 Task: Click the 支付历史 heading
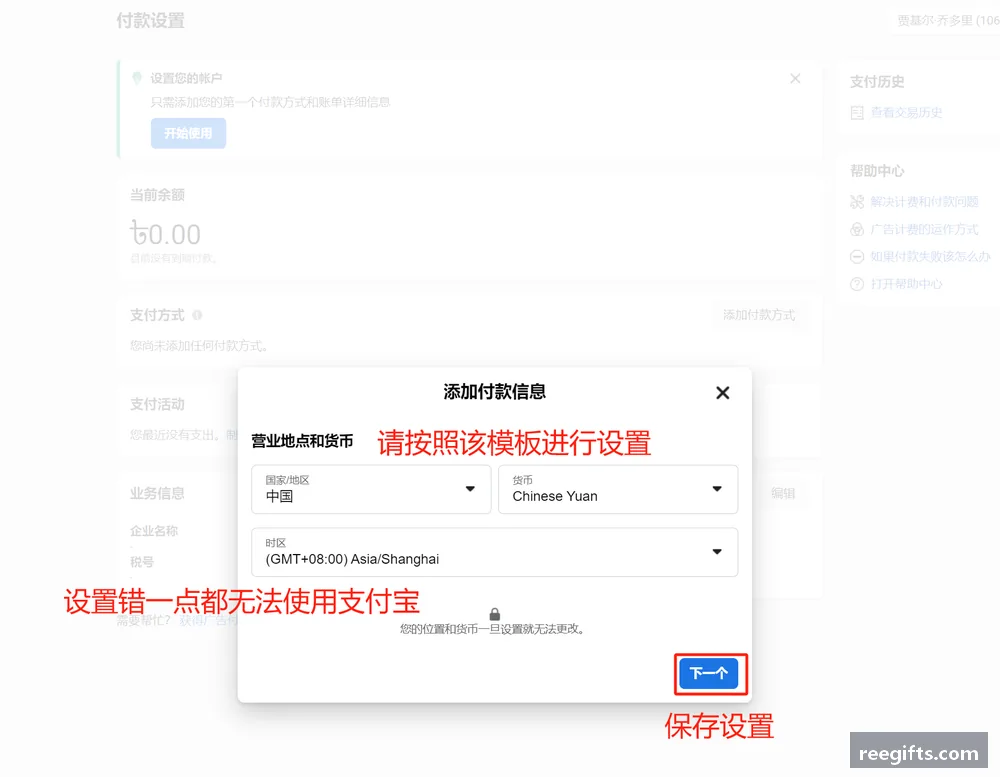click(x=877, y=82)
